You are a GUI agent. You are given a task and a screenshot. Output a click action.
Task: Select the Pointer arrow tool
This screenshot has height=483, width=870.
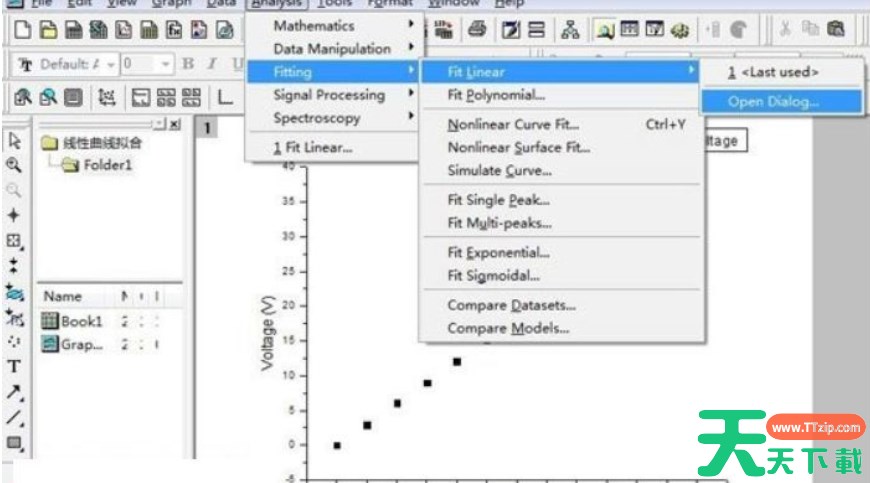[x=14, y=141]
